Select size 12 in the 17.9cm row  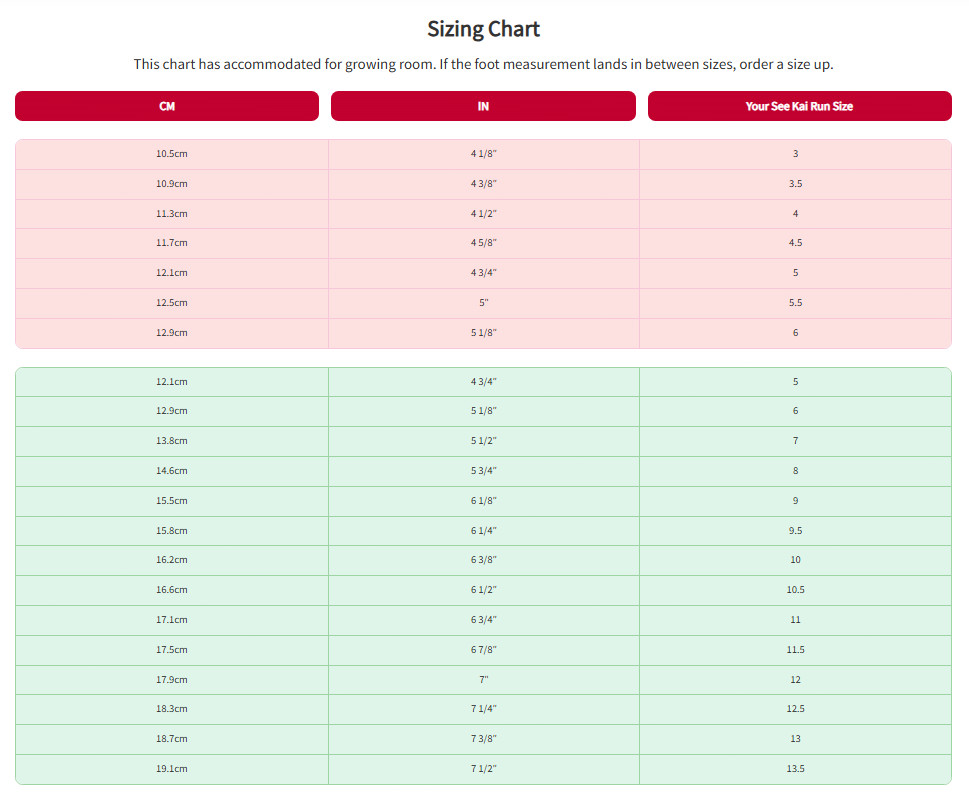[795, 680]
